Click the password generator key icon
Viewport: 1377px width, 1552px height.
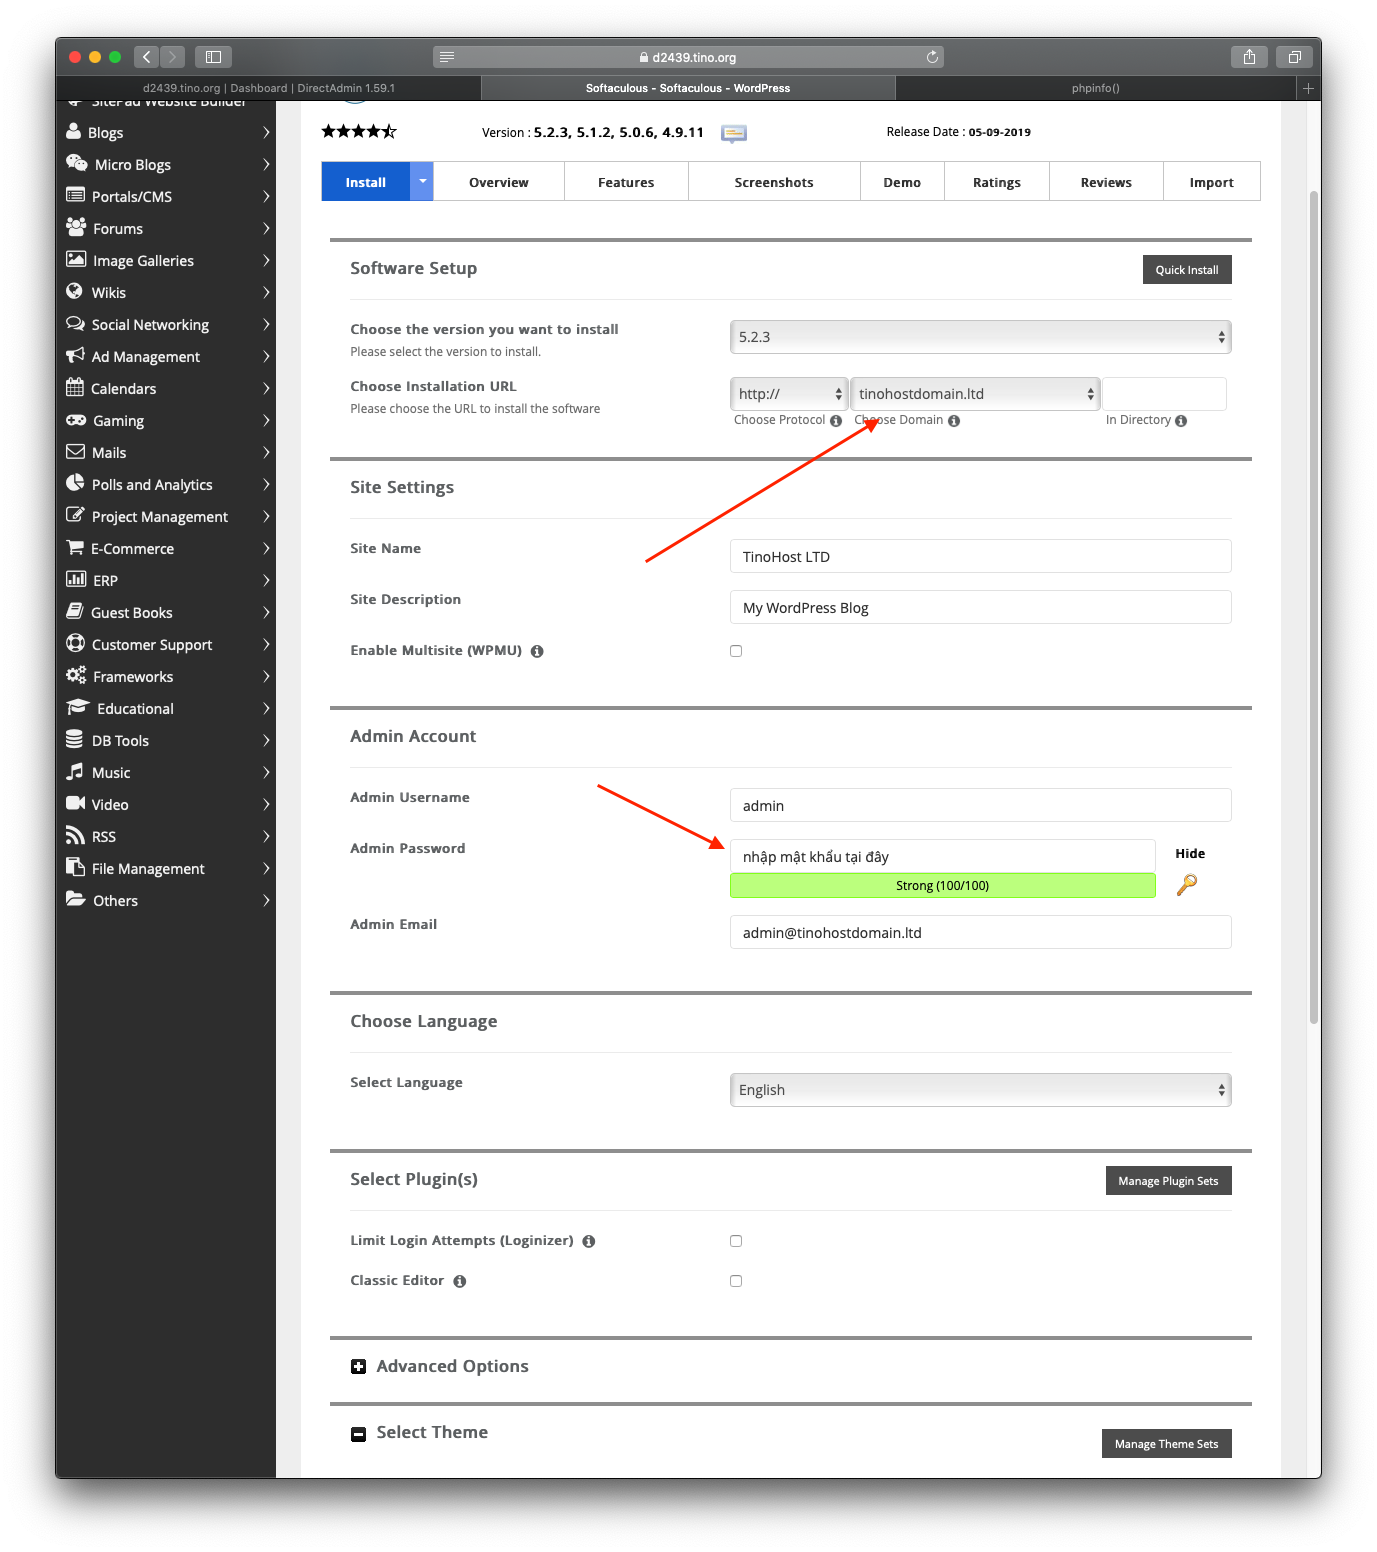[x=1187, y=884]
